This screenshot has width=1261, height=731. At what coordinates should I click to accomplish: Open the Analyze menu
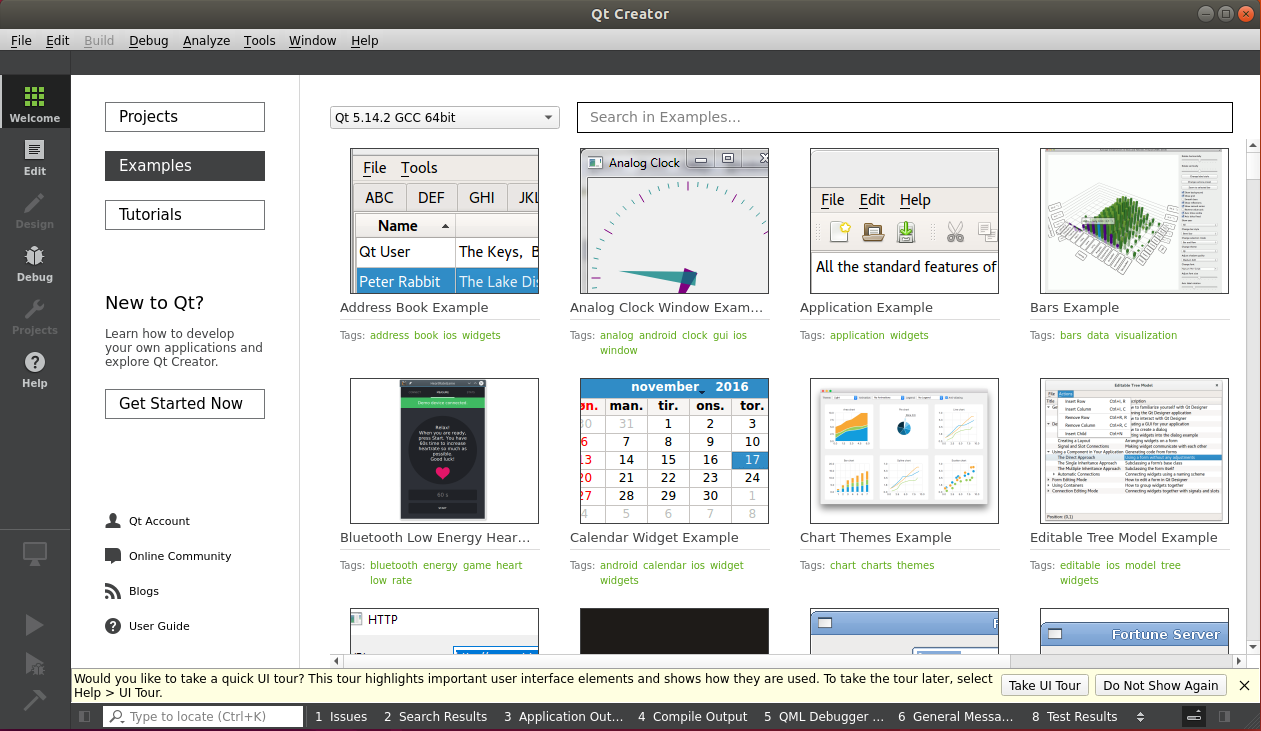(x=206, y=40)
